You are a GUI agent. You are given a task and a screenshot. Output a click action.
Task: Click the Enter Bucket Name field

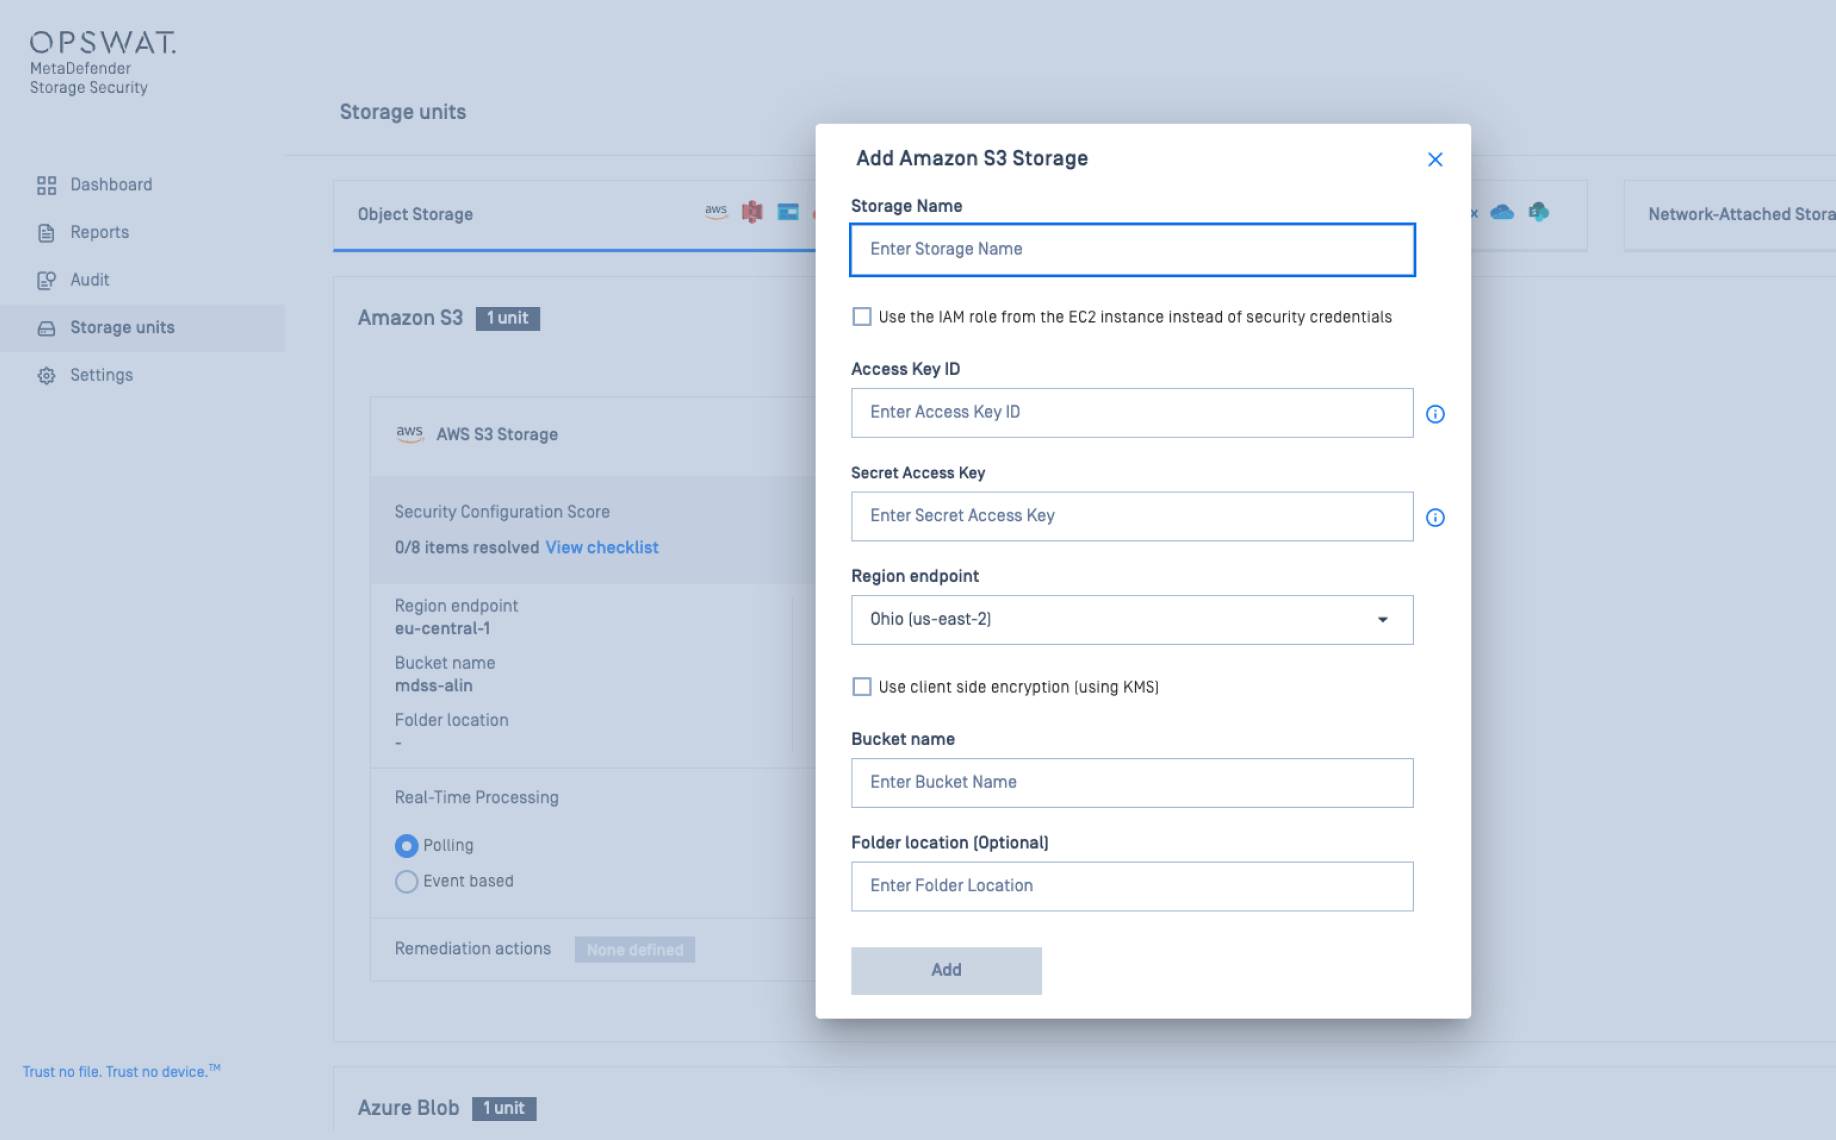[1131, 782]
